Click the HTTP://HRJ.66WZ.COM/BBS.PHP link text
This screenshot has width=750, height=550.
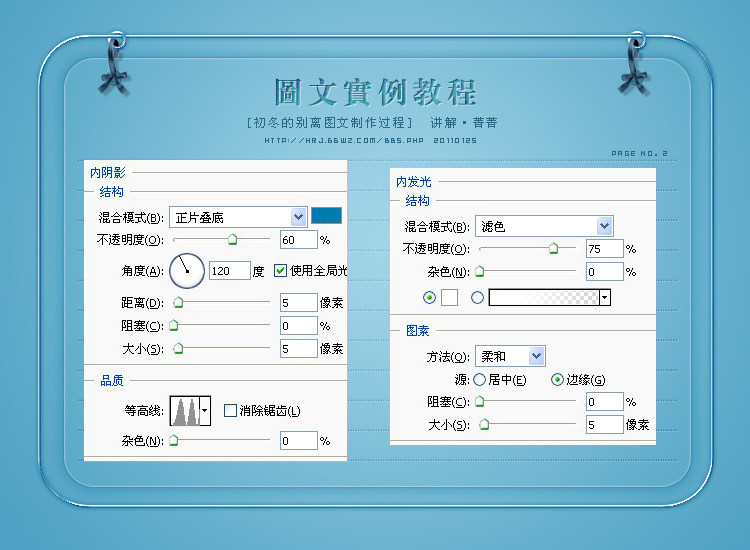coord(344,141)
